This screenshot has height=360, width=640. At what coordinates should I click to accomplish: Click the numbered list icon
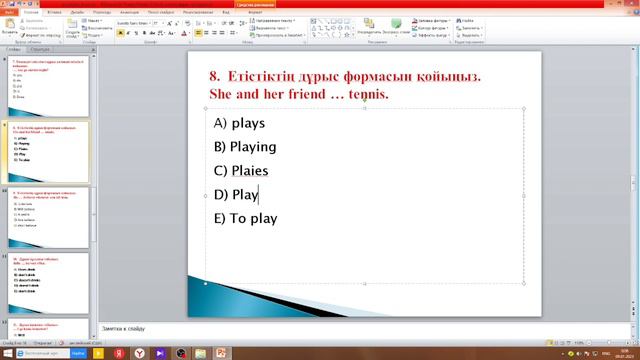coord(210,24)
